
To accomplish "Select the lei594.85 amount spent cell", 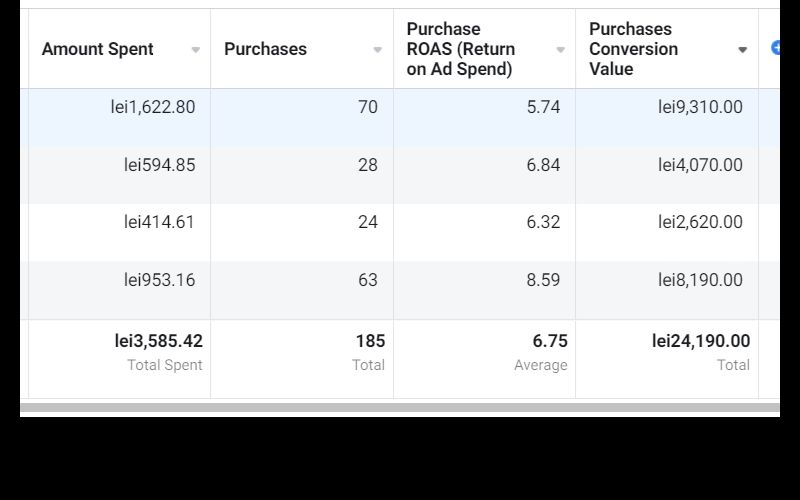I will (x=159, y=165).
